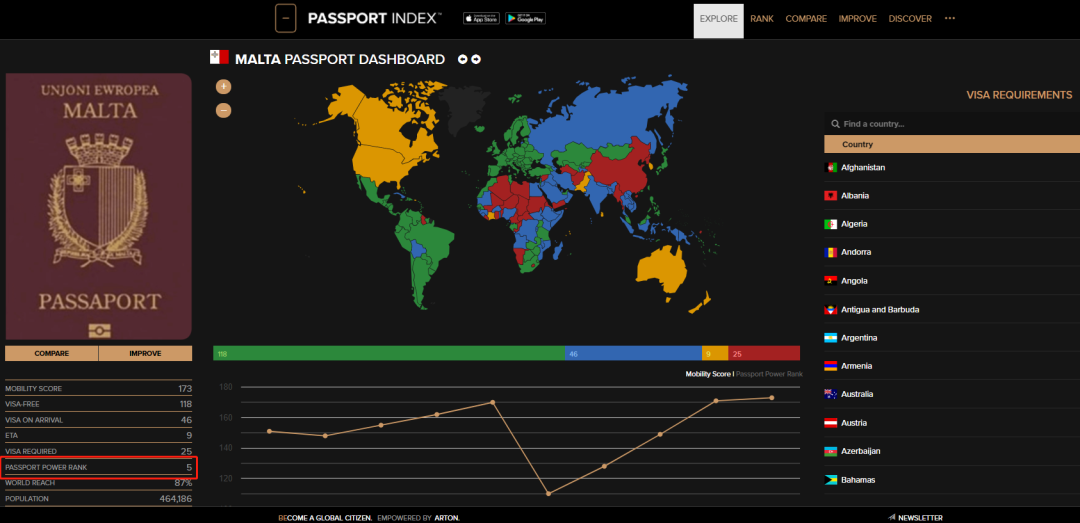
Task: Click the green 118 visa-free bar segment
Action: (x=388, y=353)
